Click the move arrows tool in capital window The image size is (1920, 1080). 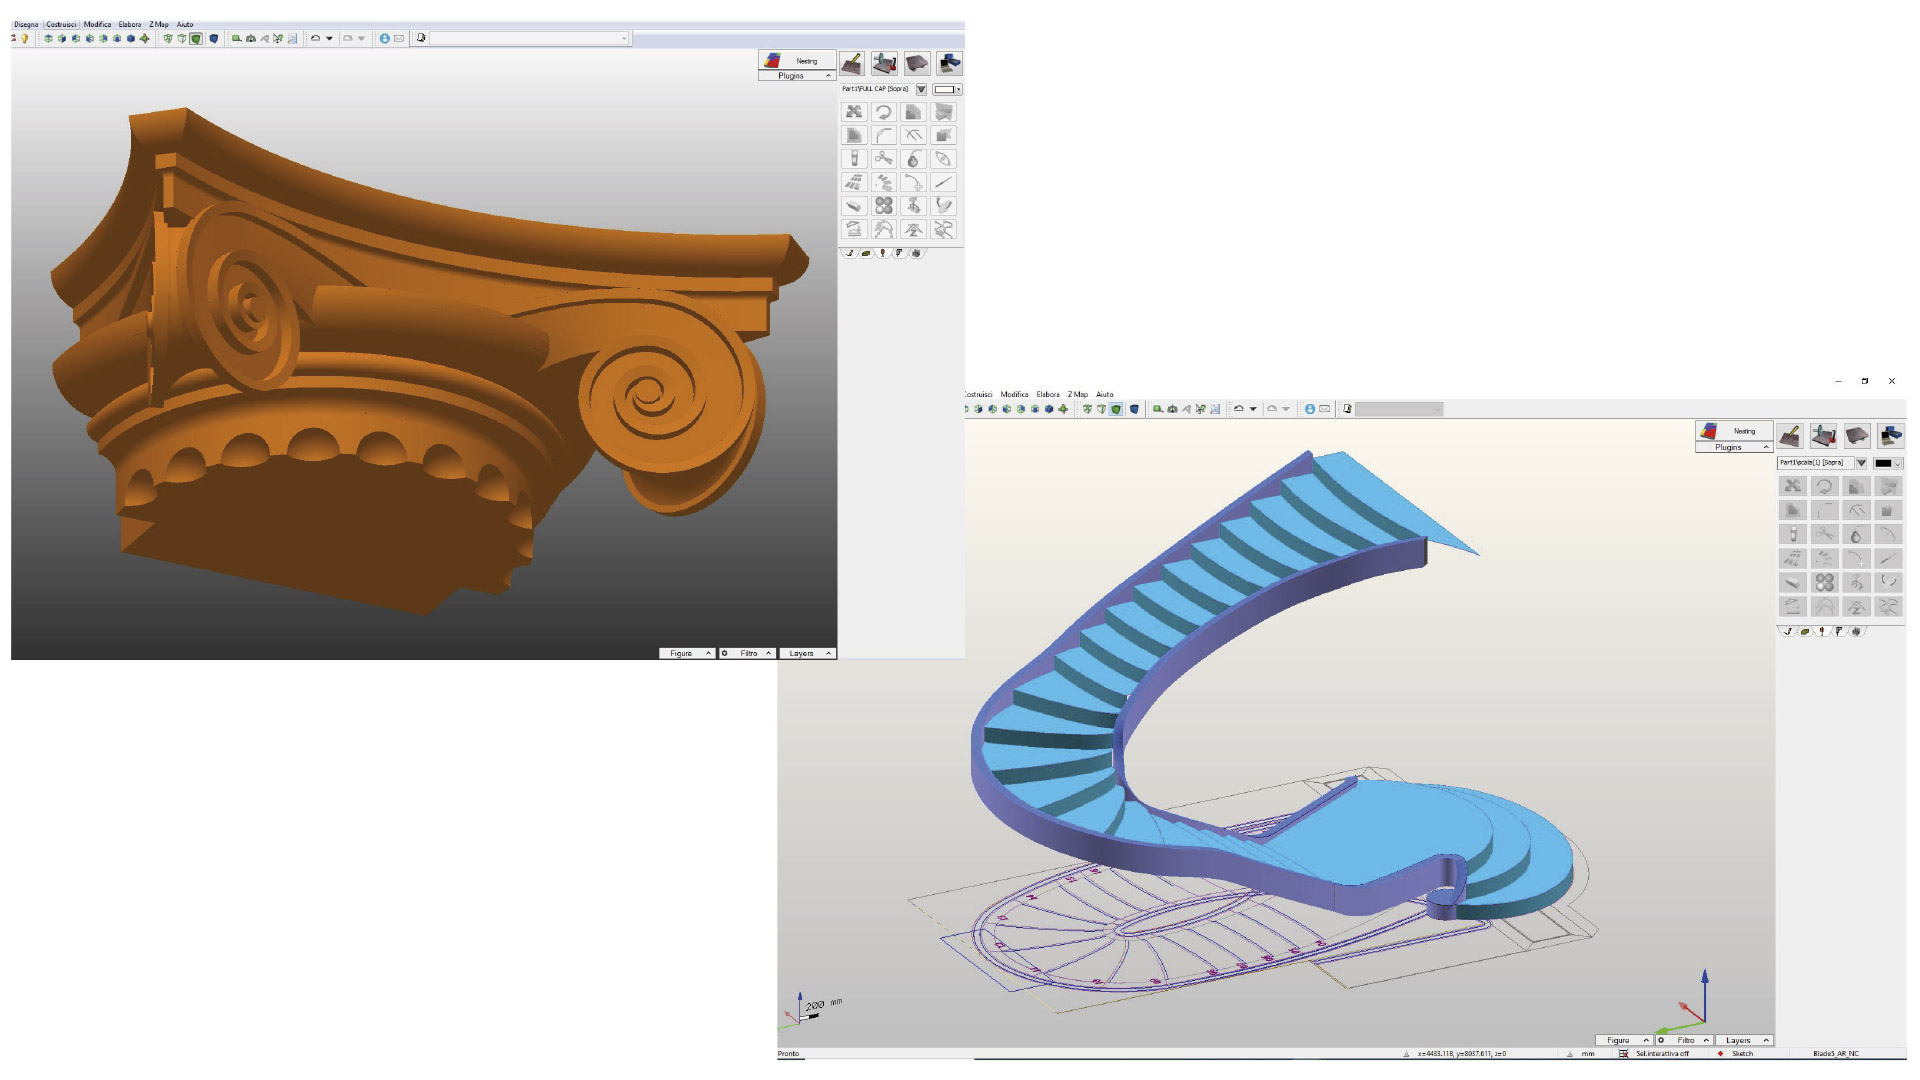pos(854,112)
